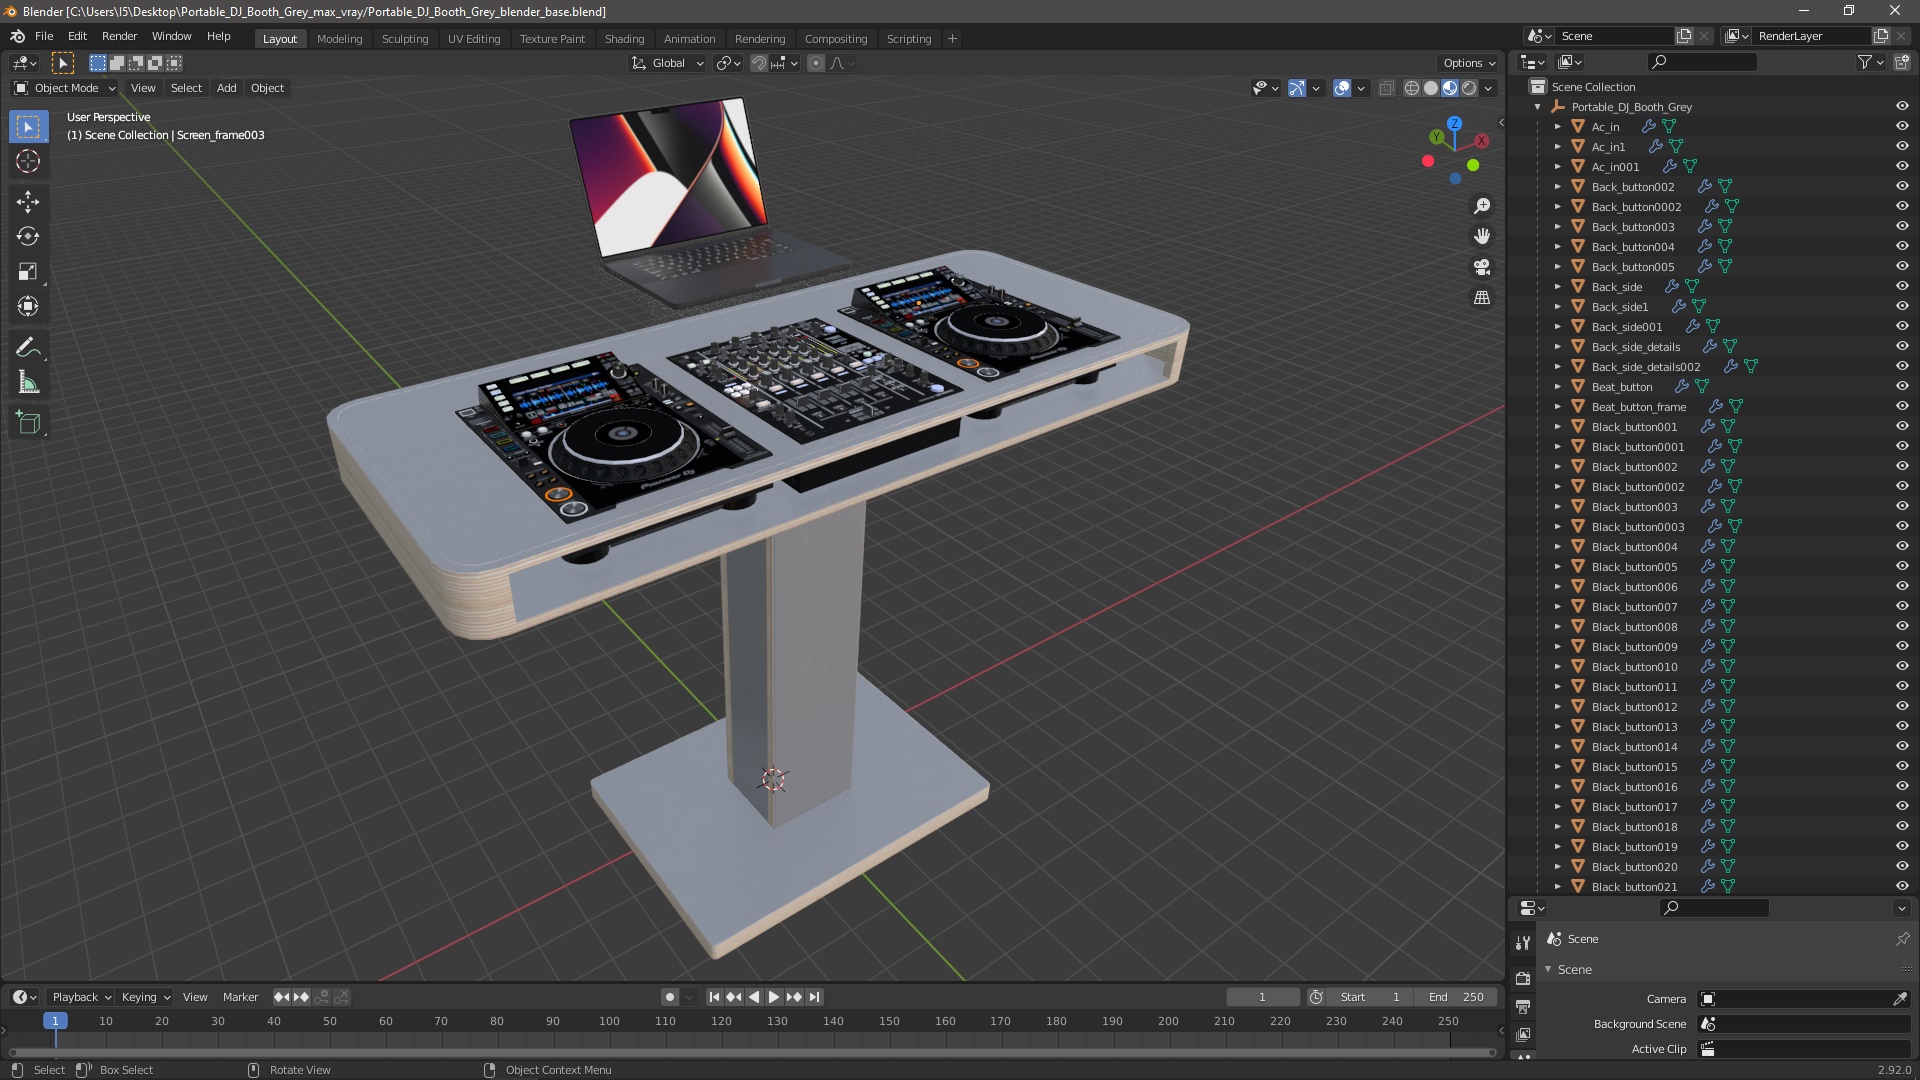Image resolution: width=1920 pixels, height=1080 pixels.
Task: Click the Camera eyedropper icon
Action: (x=1900, y=999)
